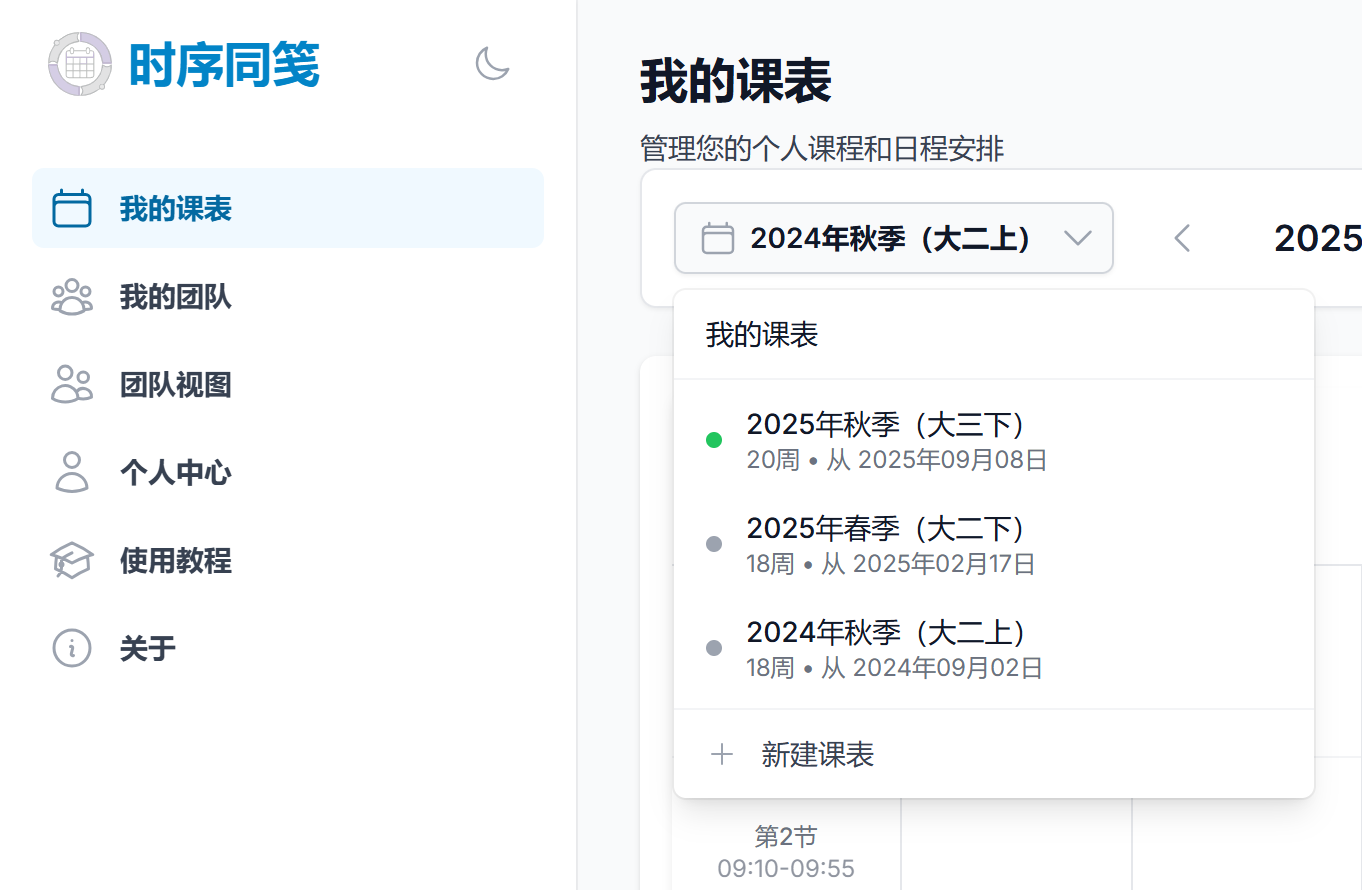Go to previous week with left chevron
The height and width of the screenshot is (890, 1362).
[1182, 238]
